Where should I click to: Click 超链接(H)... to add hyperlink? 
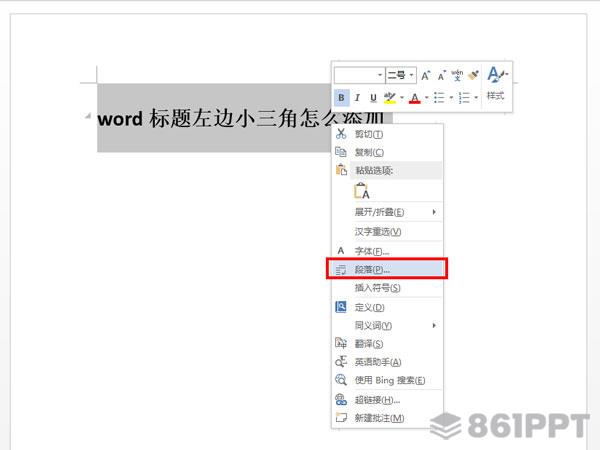[x=377, y=399]
